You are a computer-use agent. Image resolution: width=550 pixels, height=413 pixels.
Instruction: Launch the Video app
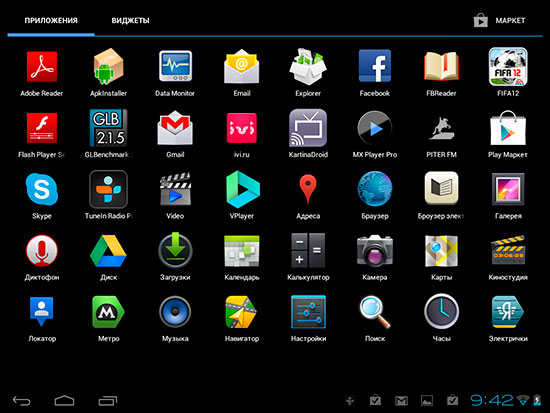(175, 189)
